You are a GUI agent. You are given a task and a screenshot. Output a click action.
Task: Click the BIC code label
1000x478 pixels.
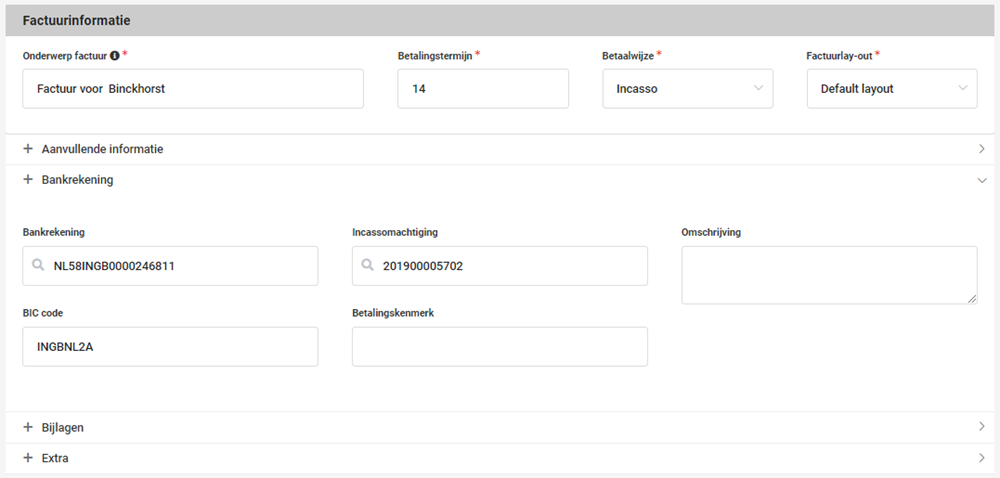click(x=43, y=314)
